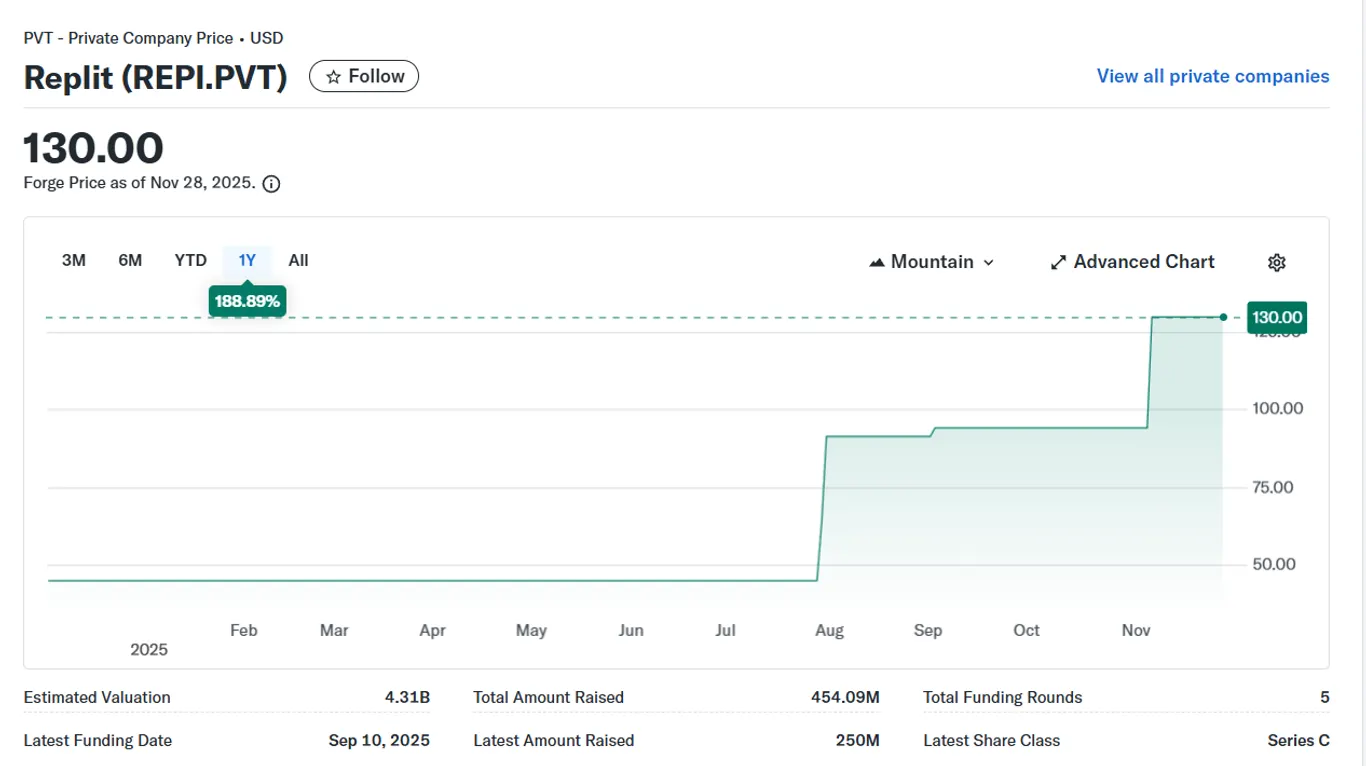Click the star icon in Follow button
This screenshot has width=1366, height=766.
click(x=334, y=77)
